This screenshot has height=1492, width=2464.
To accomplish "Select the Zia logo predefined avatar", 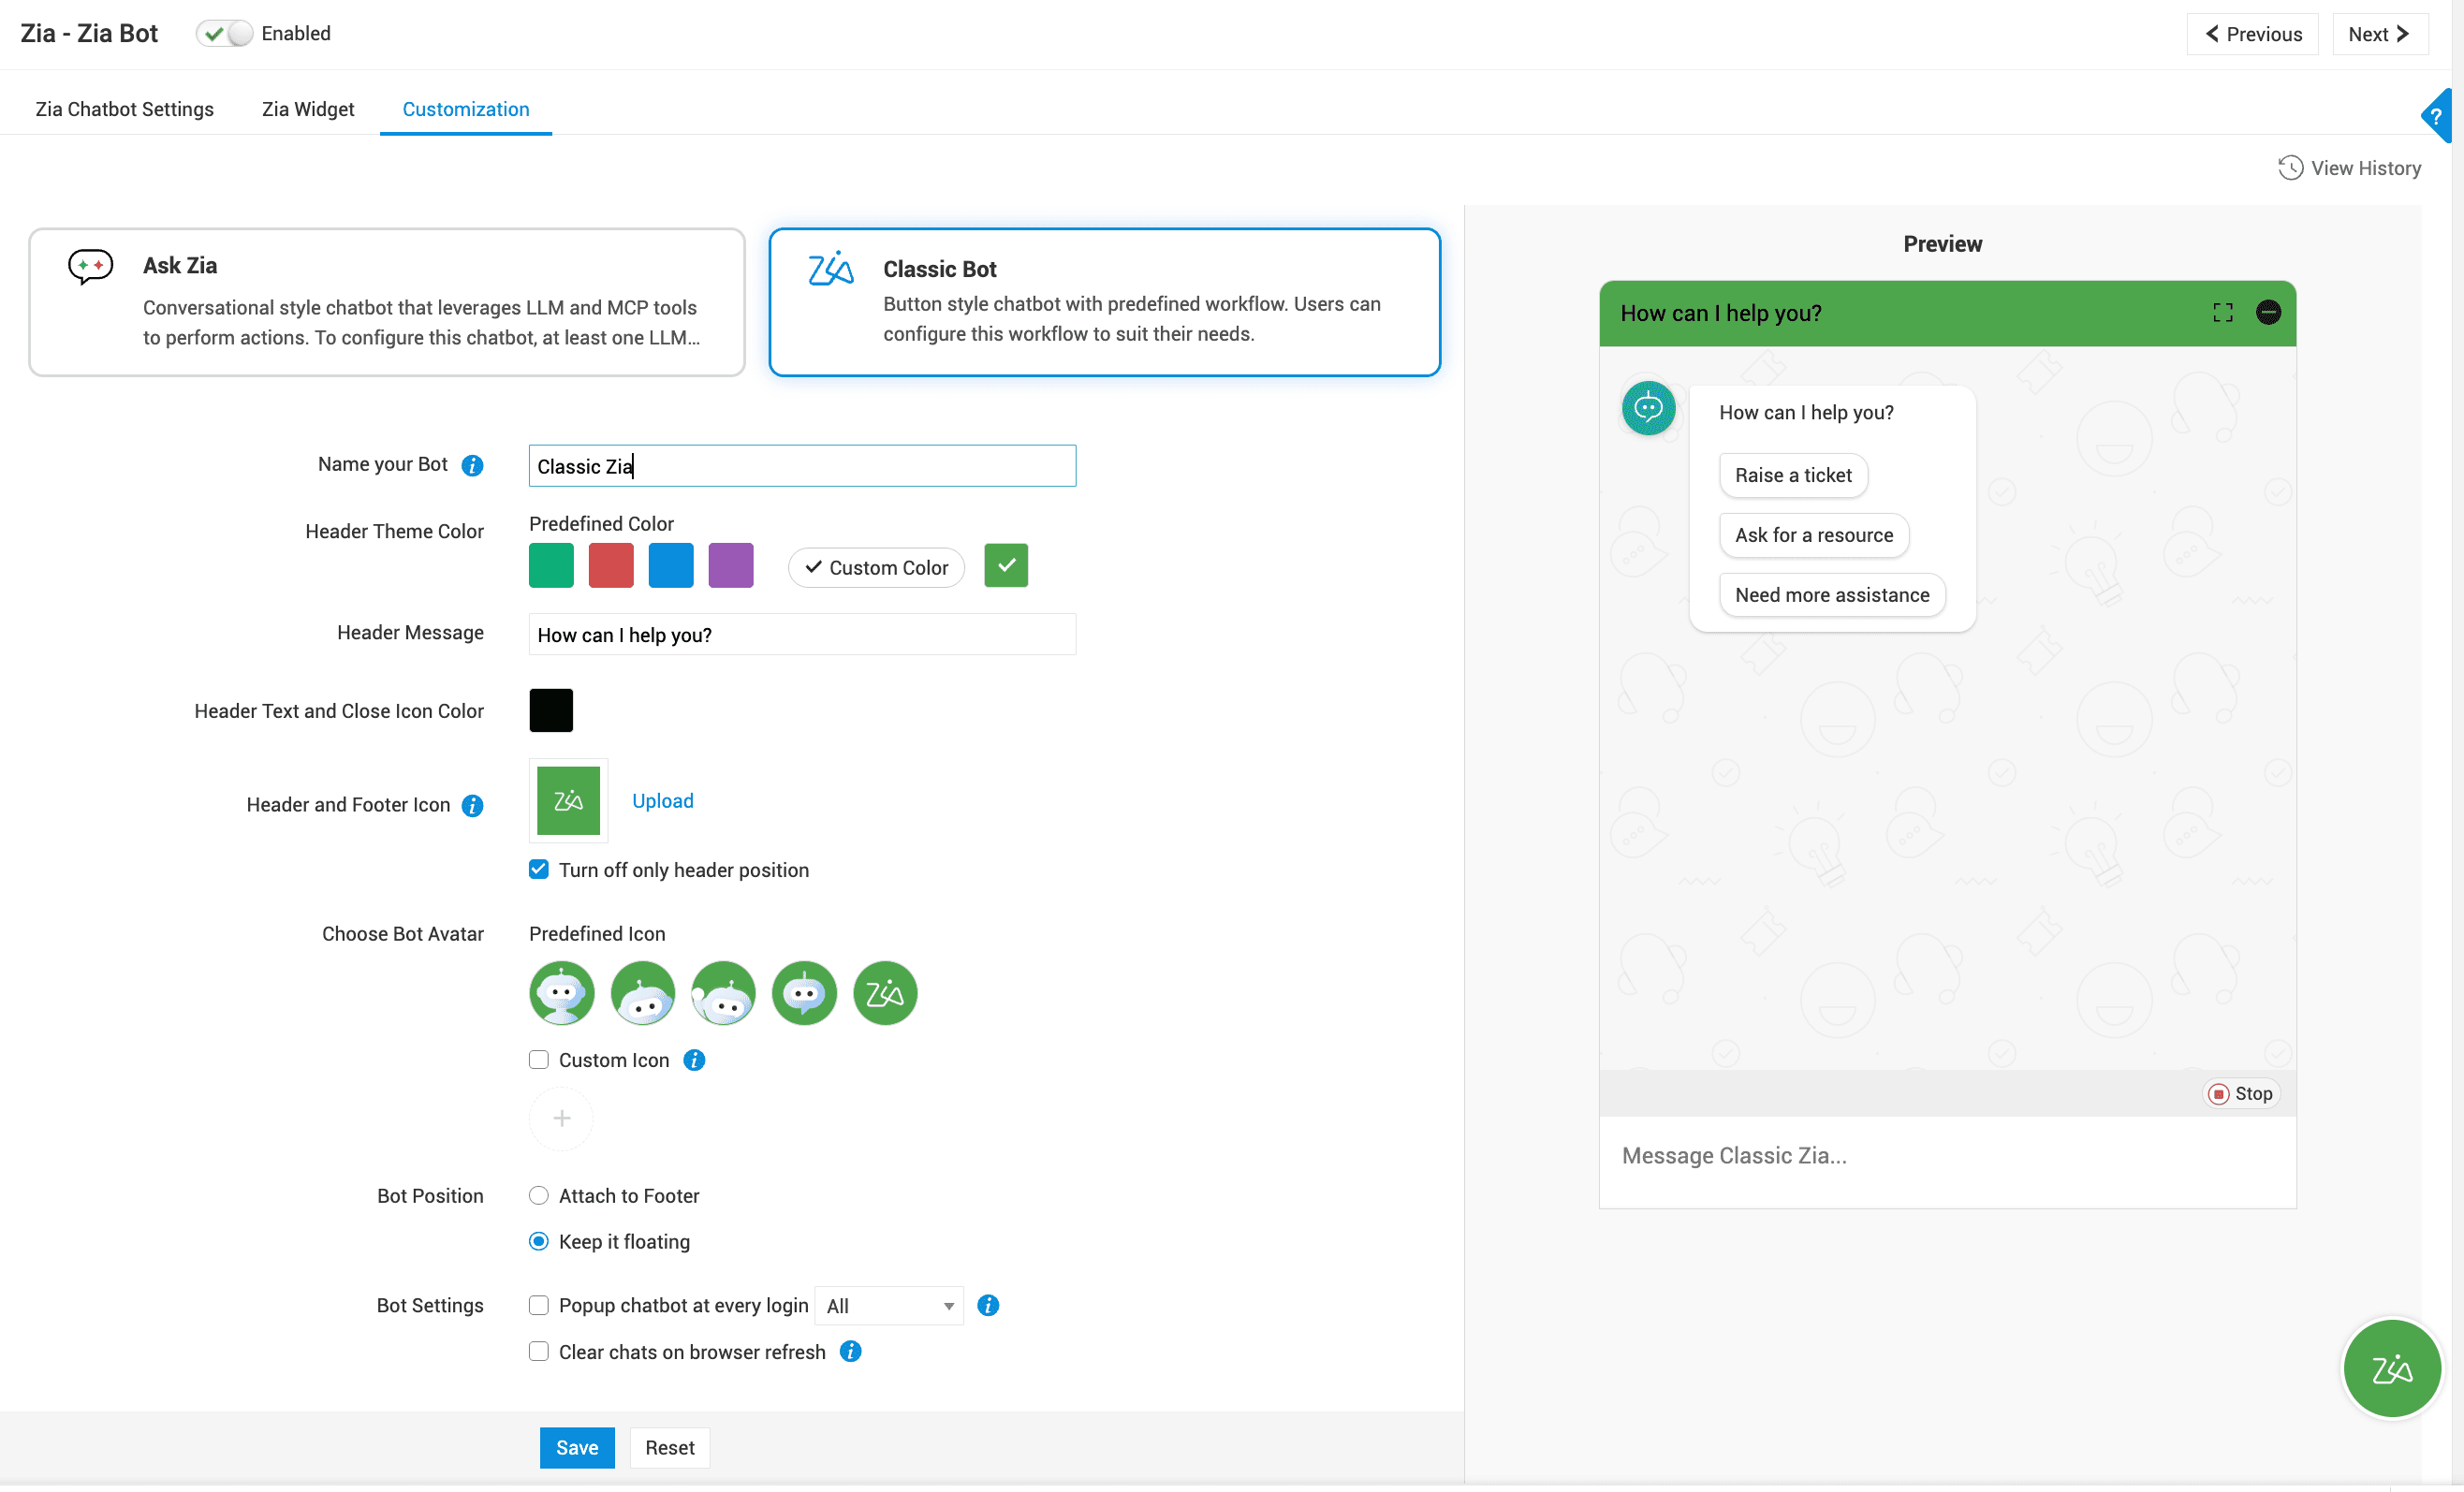I will coord(885,993).
